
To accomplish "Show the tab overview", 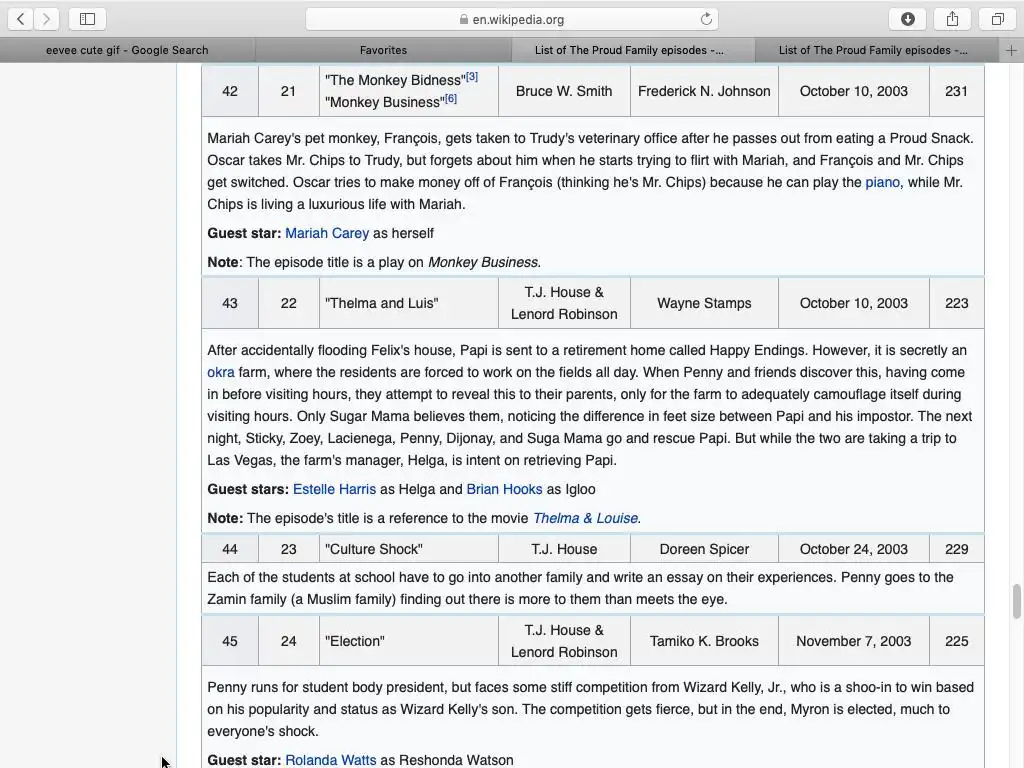I will tap(997, 19).
